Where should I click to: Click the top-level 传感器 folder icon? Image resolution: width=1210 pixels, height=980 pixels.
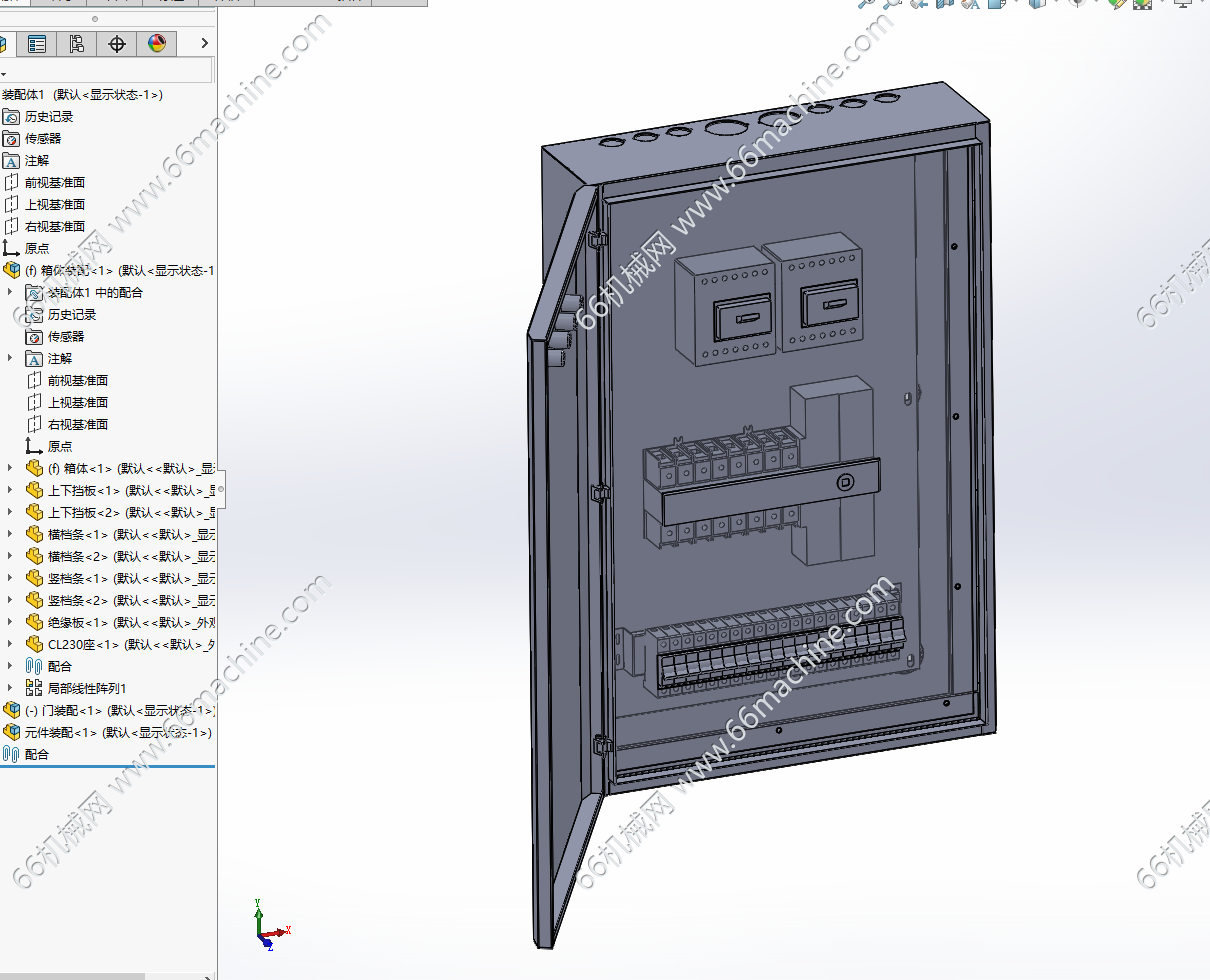coord(11,139)
